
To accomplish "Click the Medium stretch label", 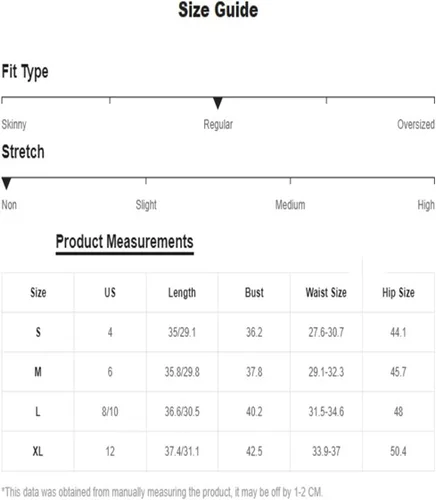I will [x=290, y=205].
